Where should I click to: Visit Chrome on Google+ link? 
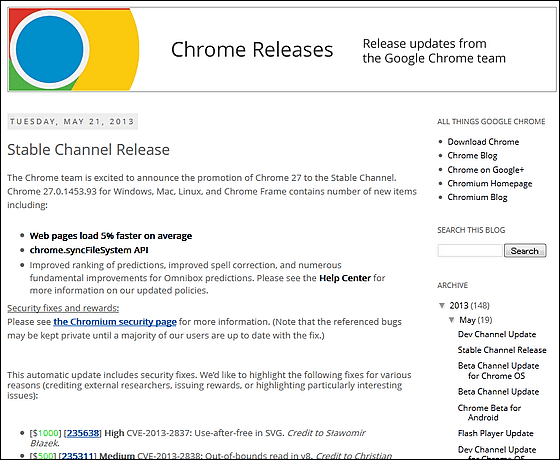click(x=486, y=170)
